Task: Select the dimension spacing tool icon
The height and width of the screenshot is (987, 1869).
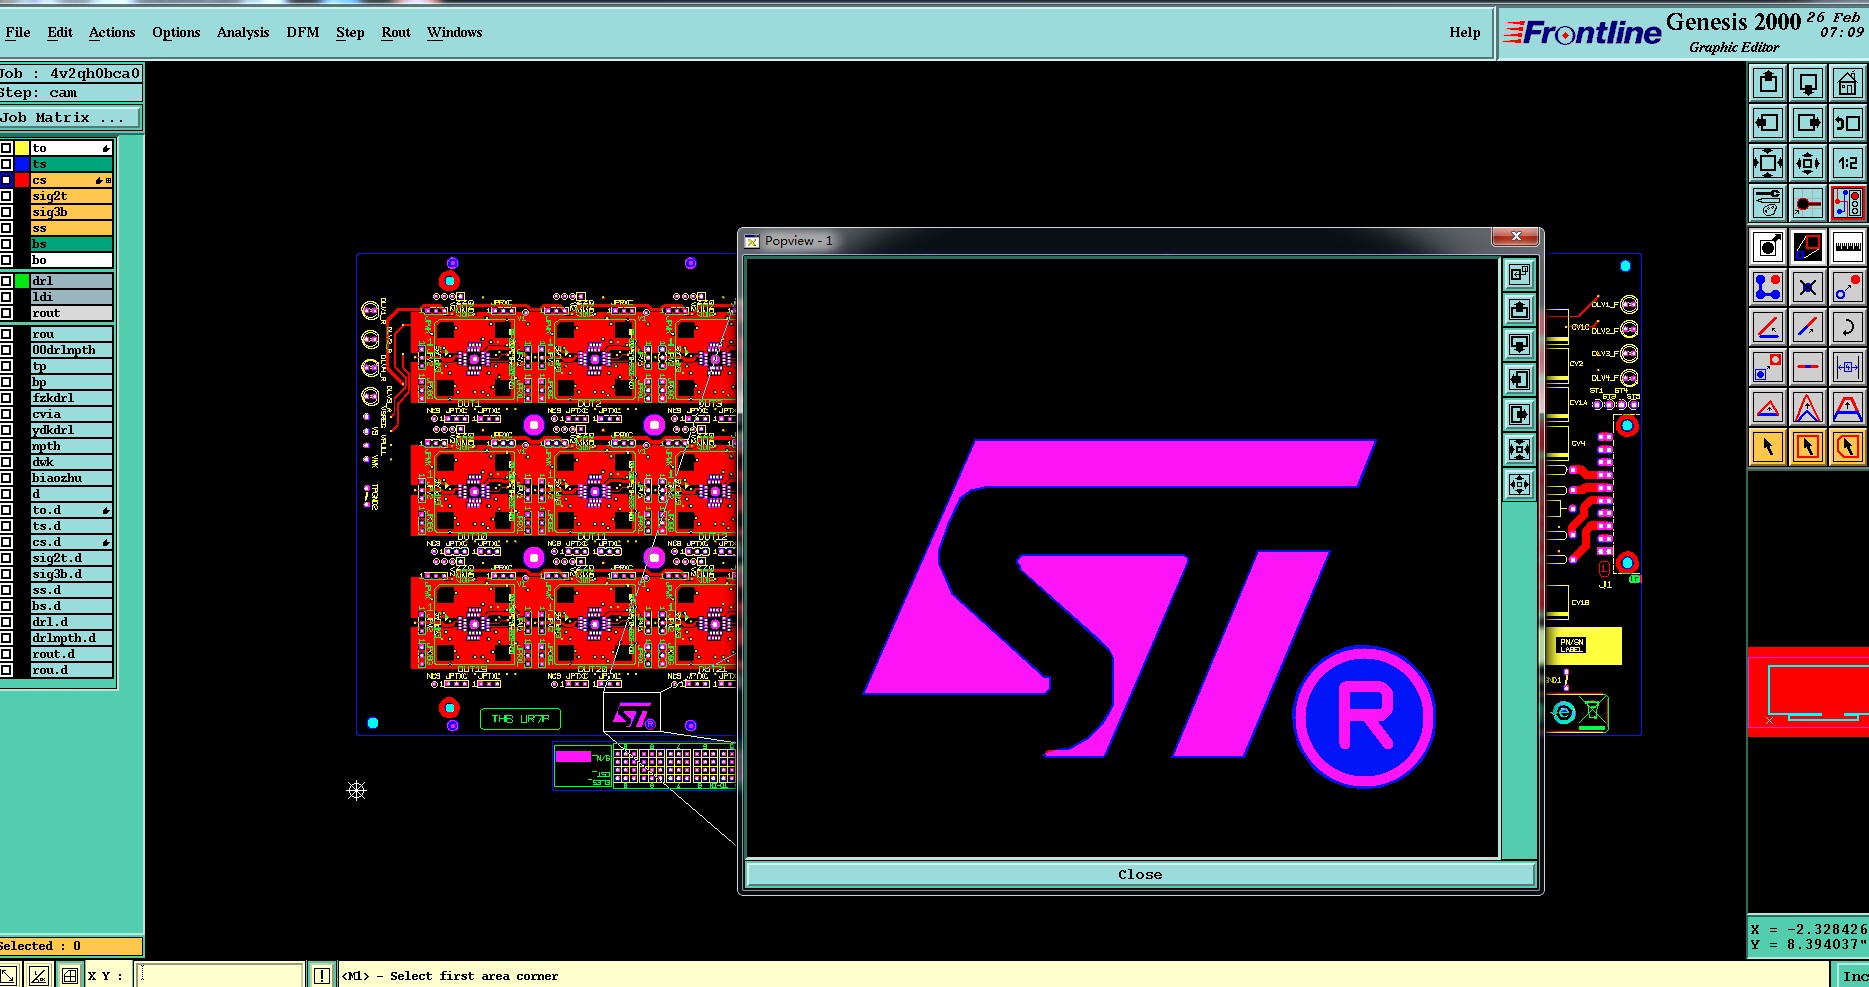Action: pos(1848,367)
